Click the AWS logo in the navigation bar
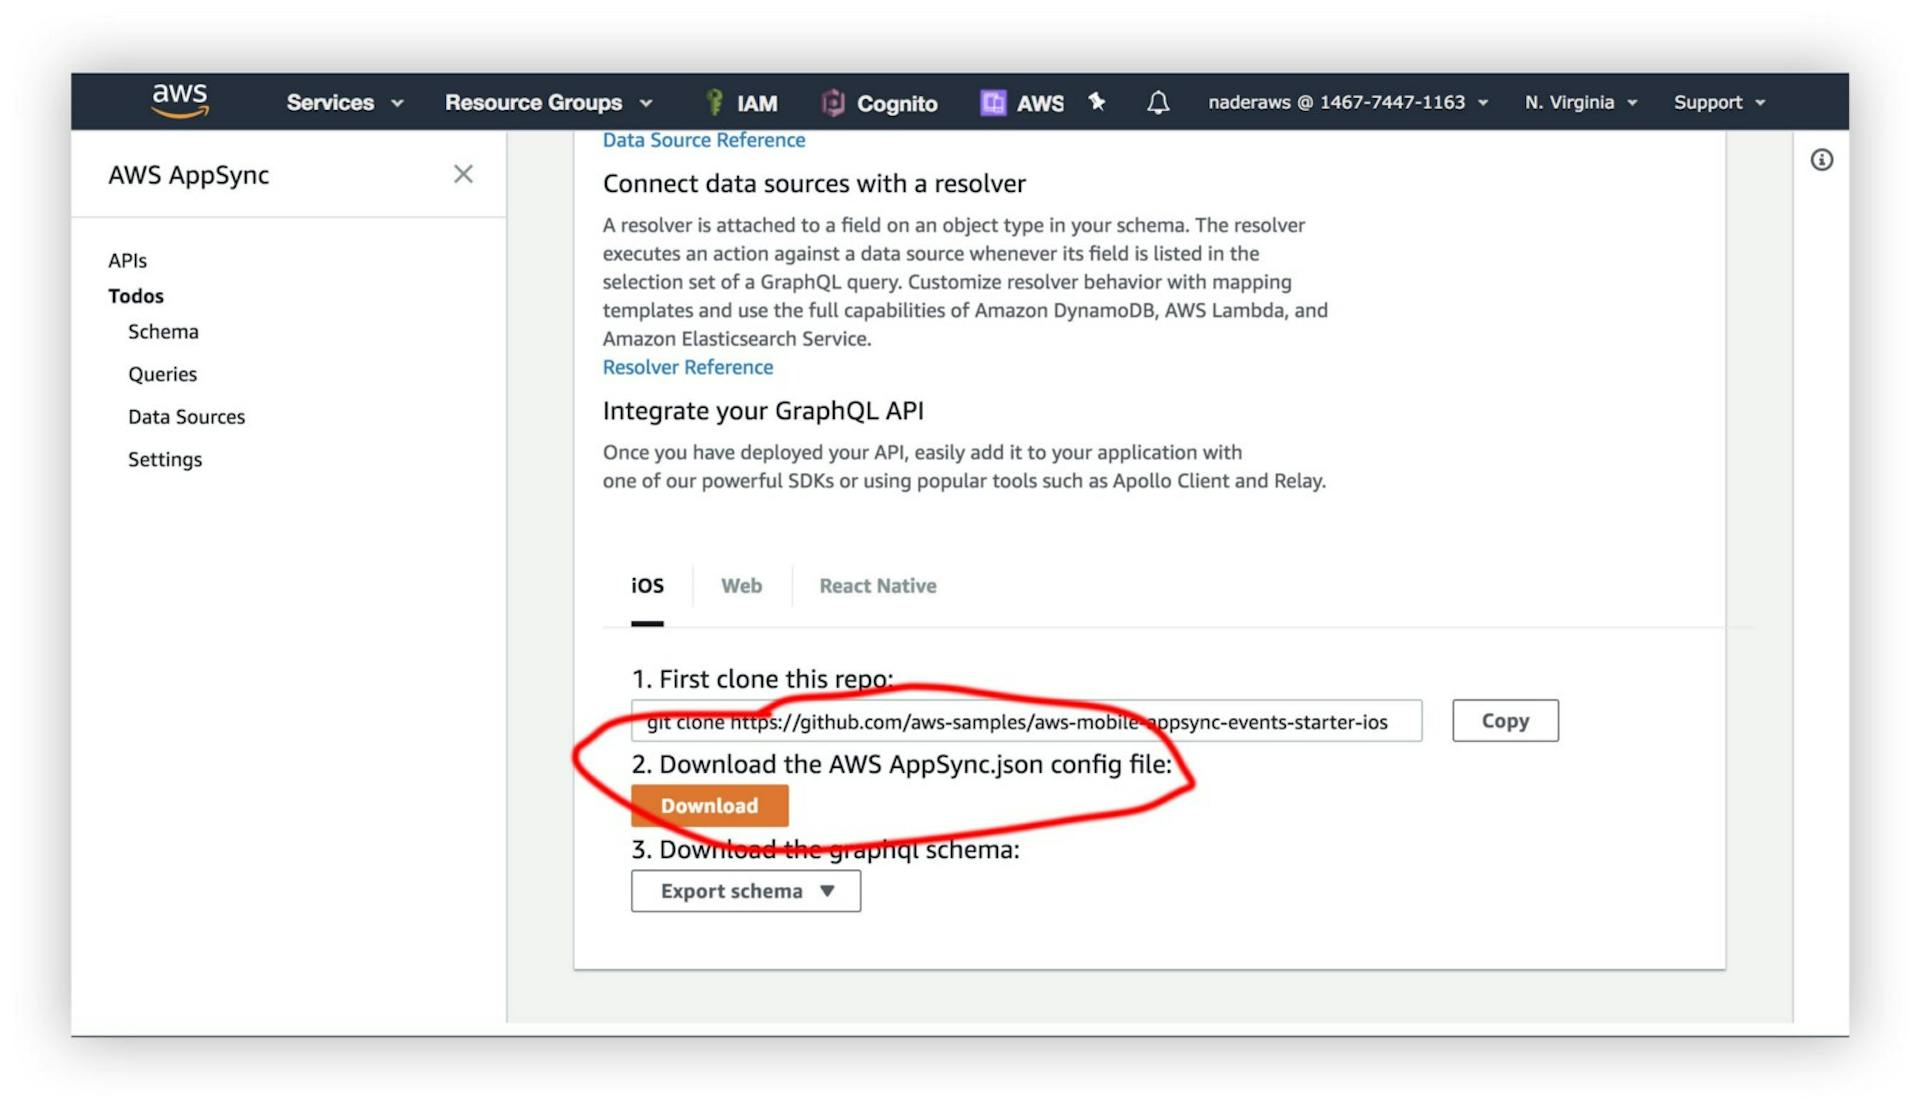Viewport: 1920px width, 1108px height. pos(180,99)
